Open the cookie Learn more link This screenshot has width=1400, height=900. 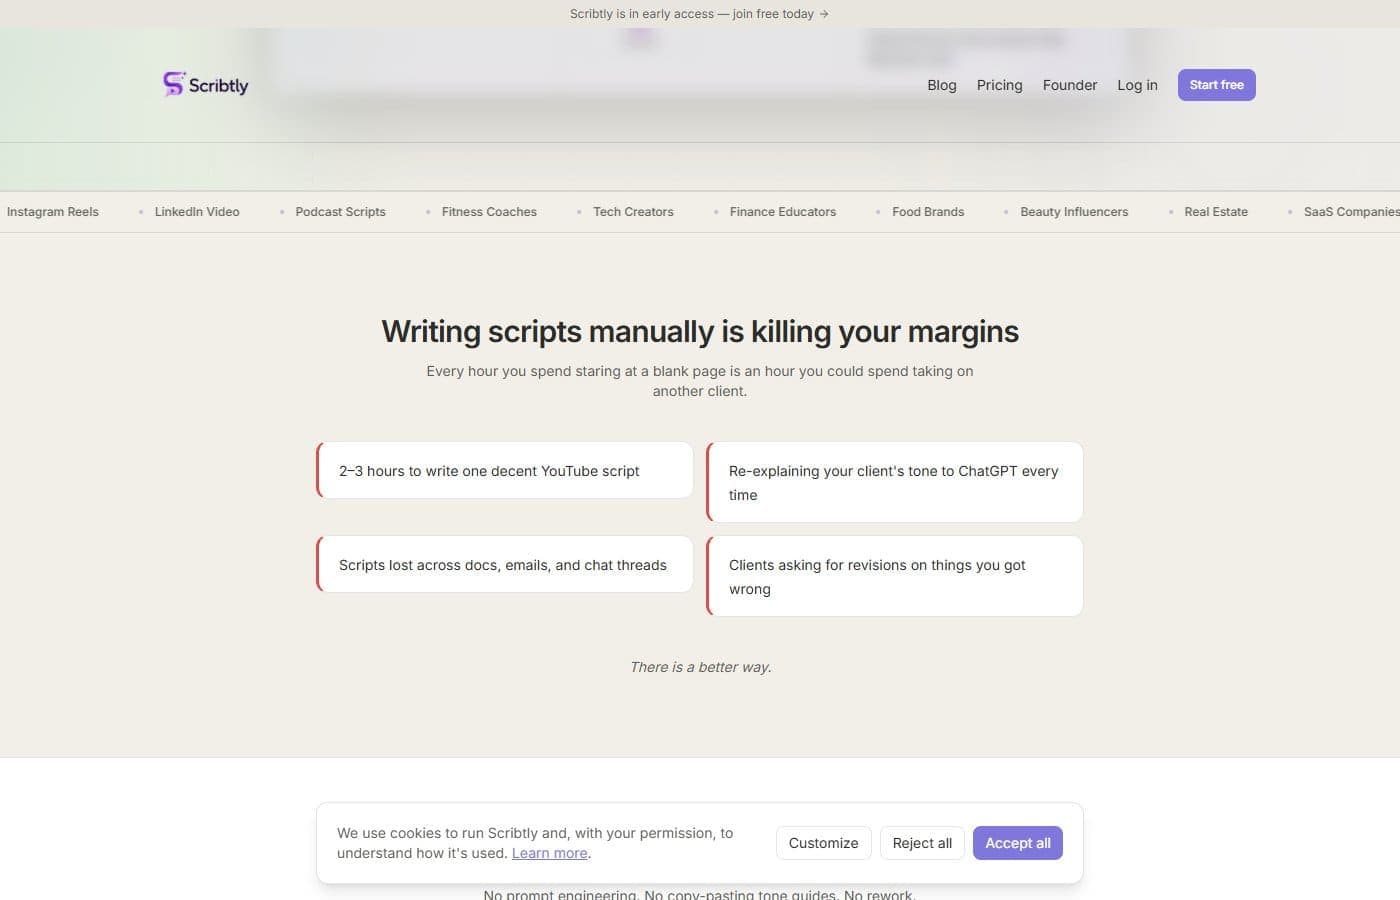point(549,853)
